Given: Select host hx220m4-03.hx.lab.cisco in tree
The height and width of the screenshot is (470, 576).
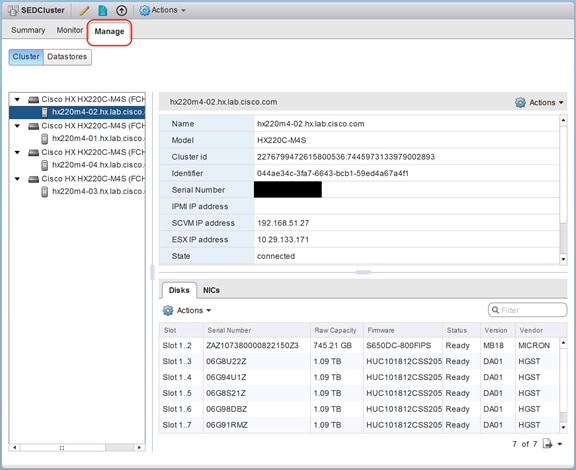Looking at the screenshot, I should coord(98,191).
